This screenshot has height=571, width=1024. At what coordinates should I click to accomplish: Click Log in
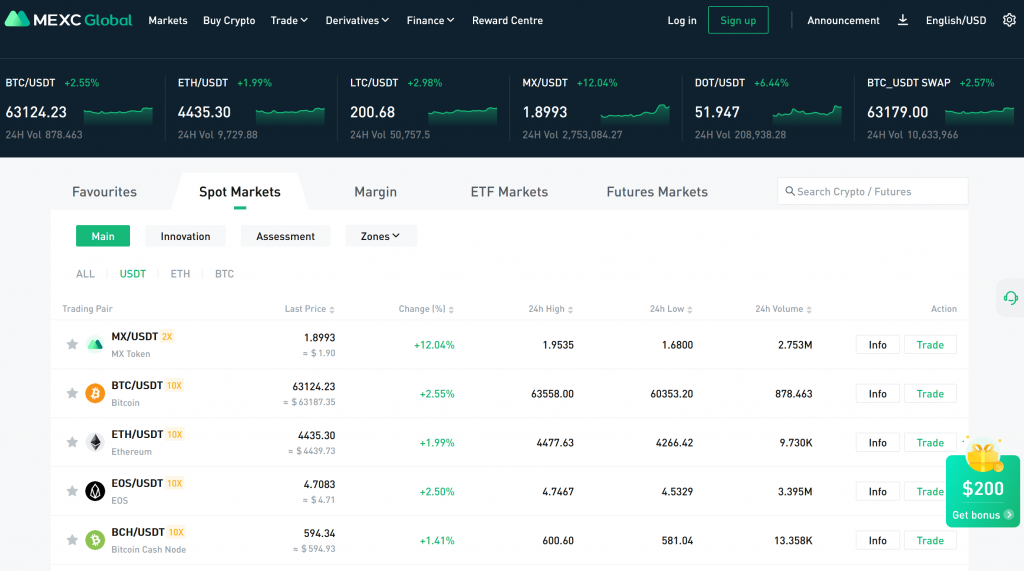click(x=682, y=20)
